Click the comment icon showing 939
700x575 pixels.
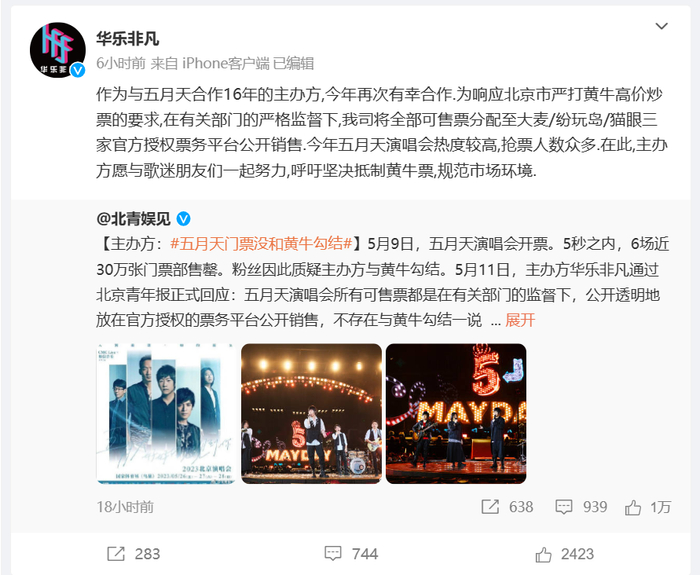point(563,507)
